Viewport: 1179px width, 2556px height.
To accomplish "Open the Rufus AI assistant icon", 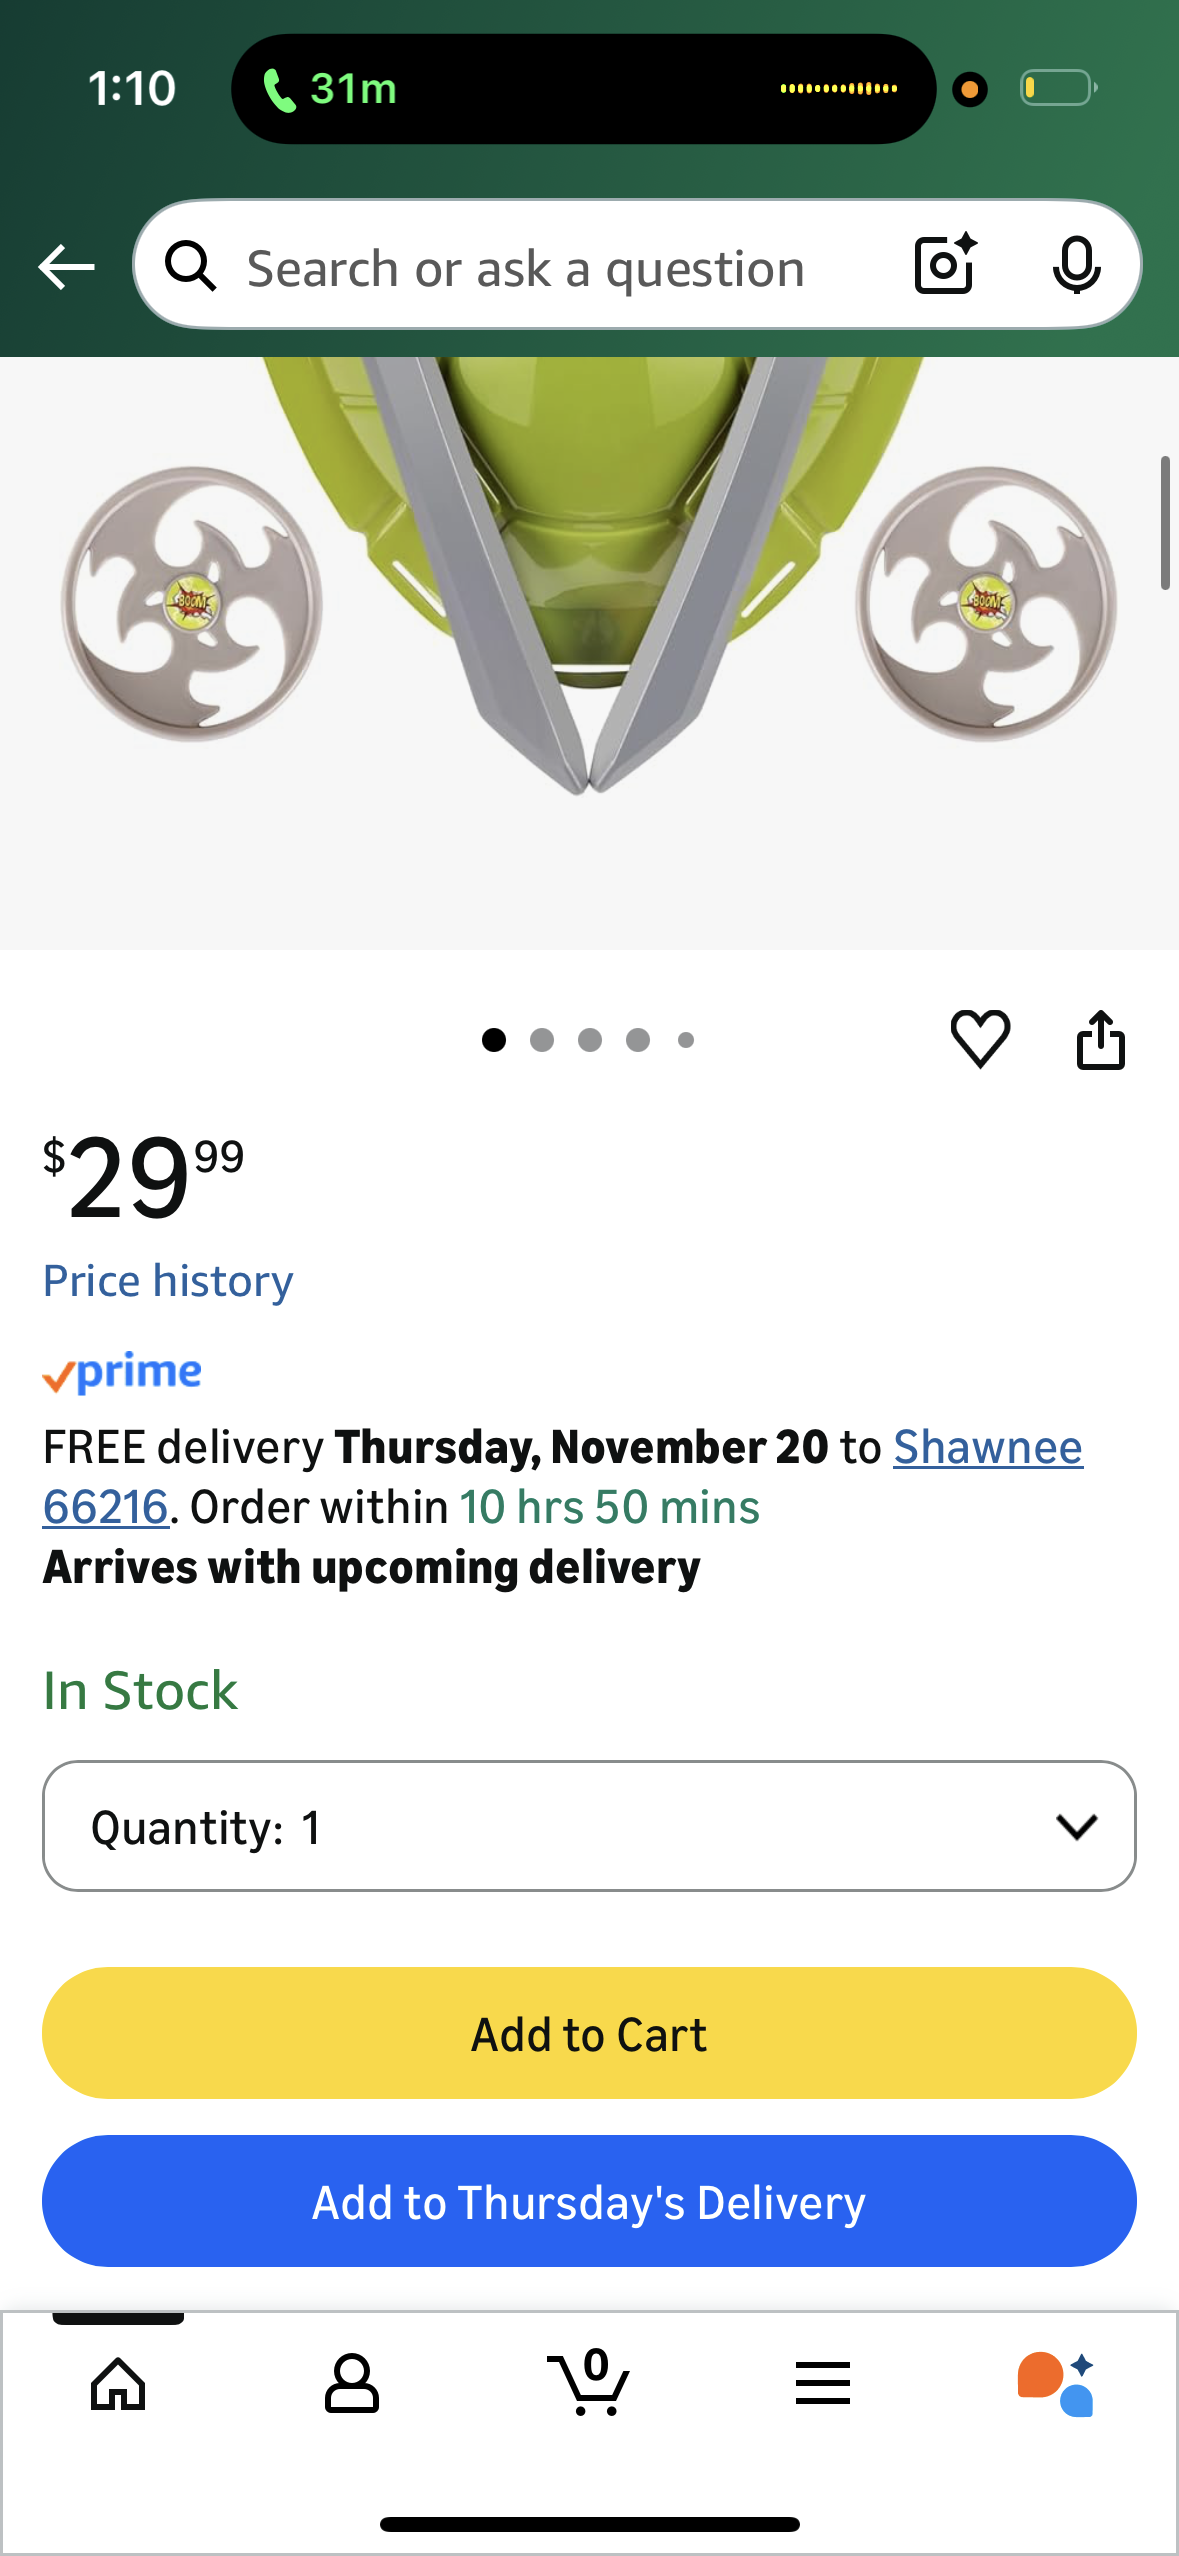I will point(1056,2384).
